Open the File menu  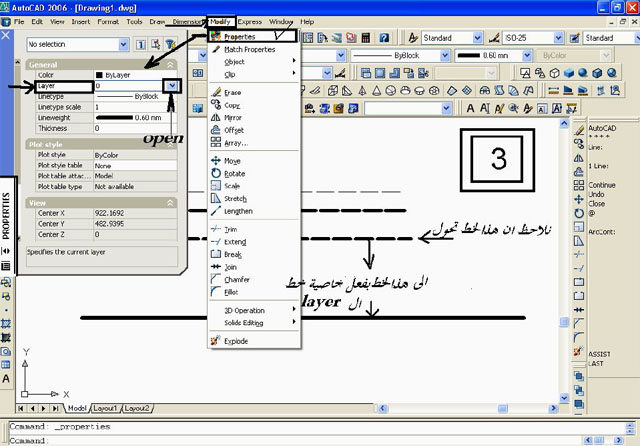tap(19, 22)
